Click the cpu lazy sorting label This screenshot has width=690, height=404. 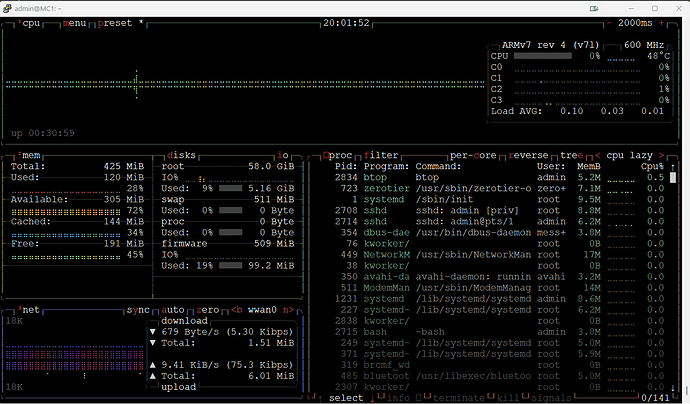point(629,155)
